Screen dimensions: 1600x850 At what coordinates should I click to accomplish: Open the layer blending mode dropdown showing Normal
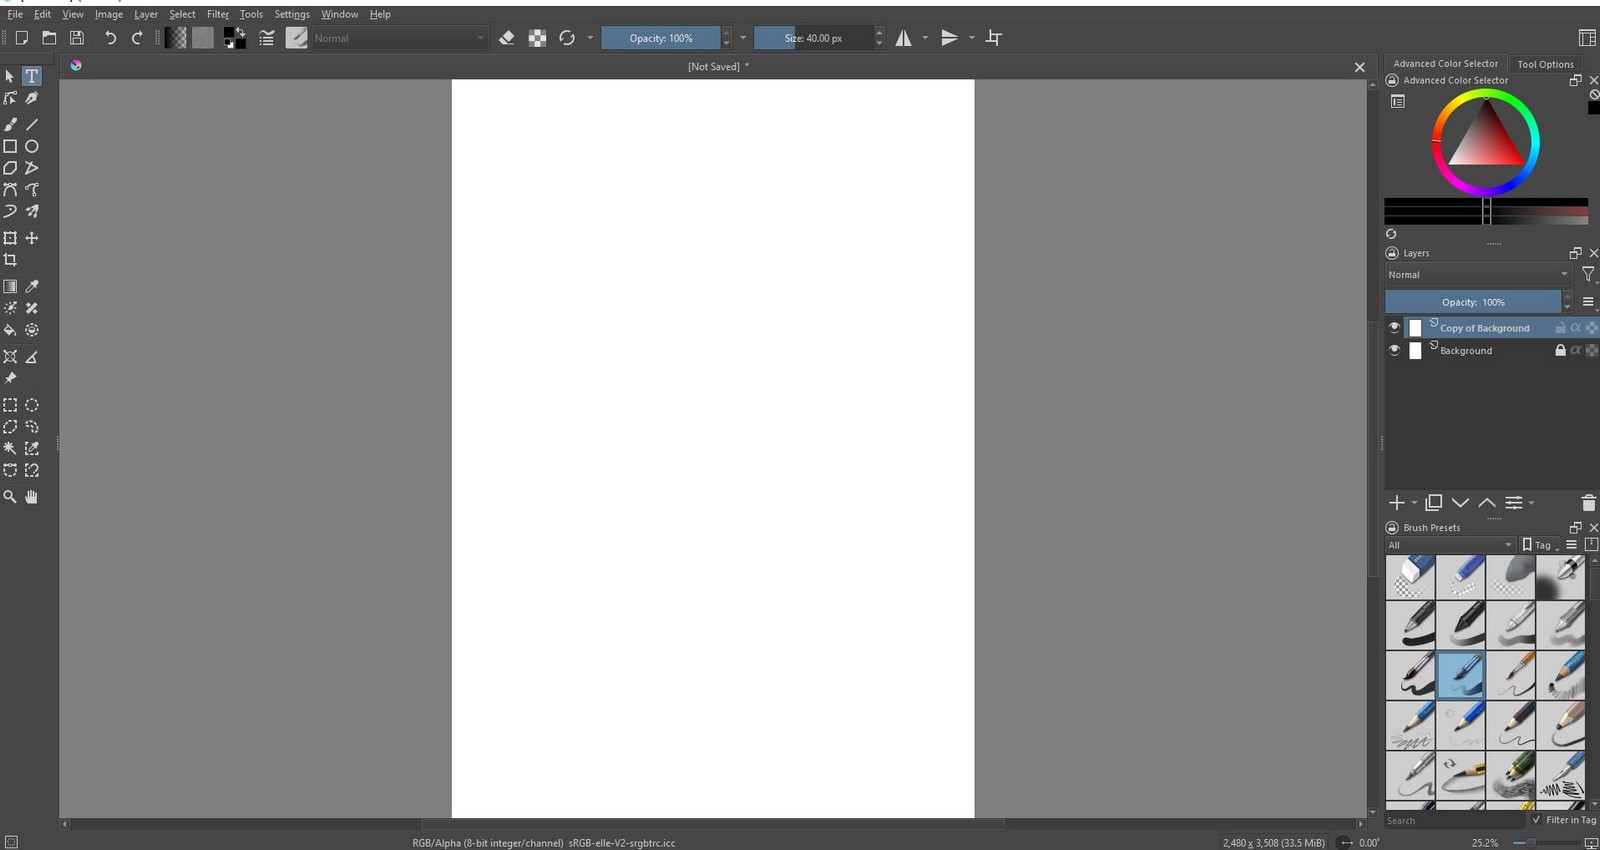pyautogui.click(x=1478, y=275)
